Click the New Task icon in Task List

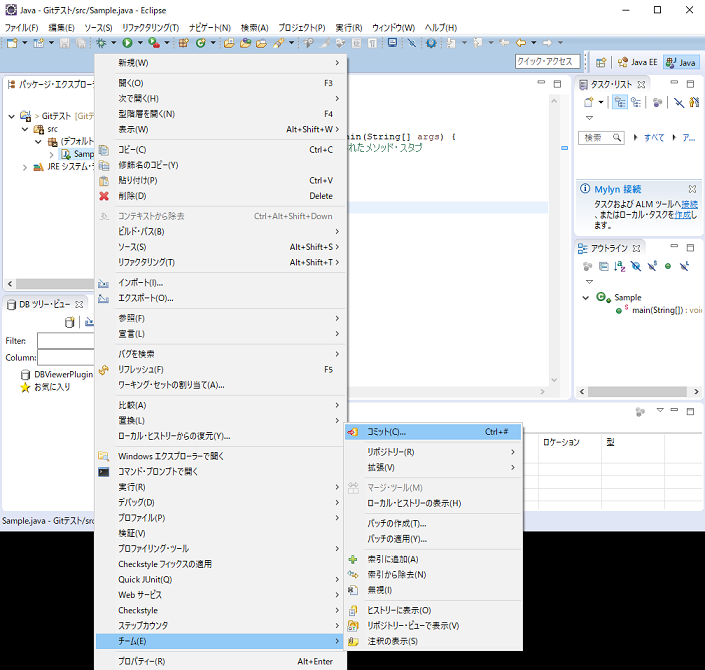pos(588,102)
